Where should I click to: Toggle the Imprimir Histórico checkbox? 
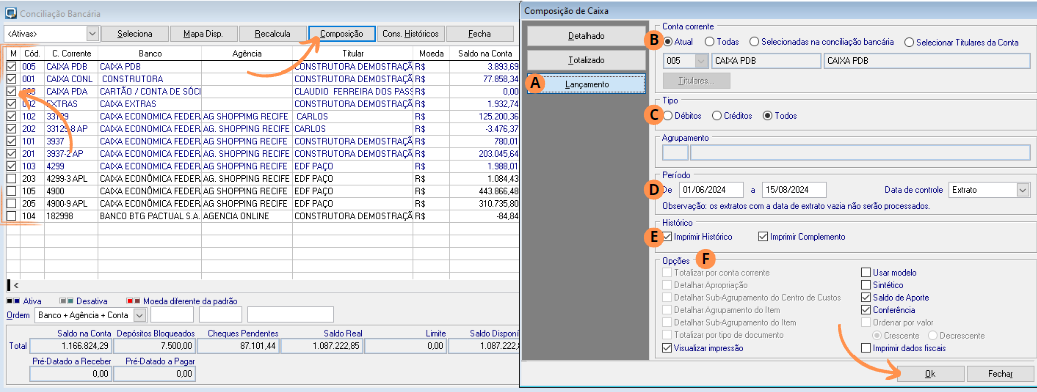[667, 237]
